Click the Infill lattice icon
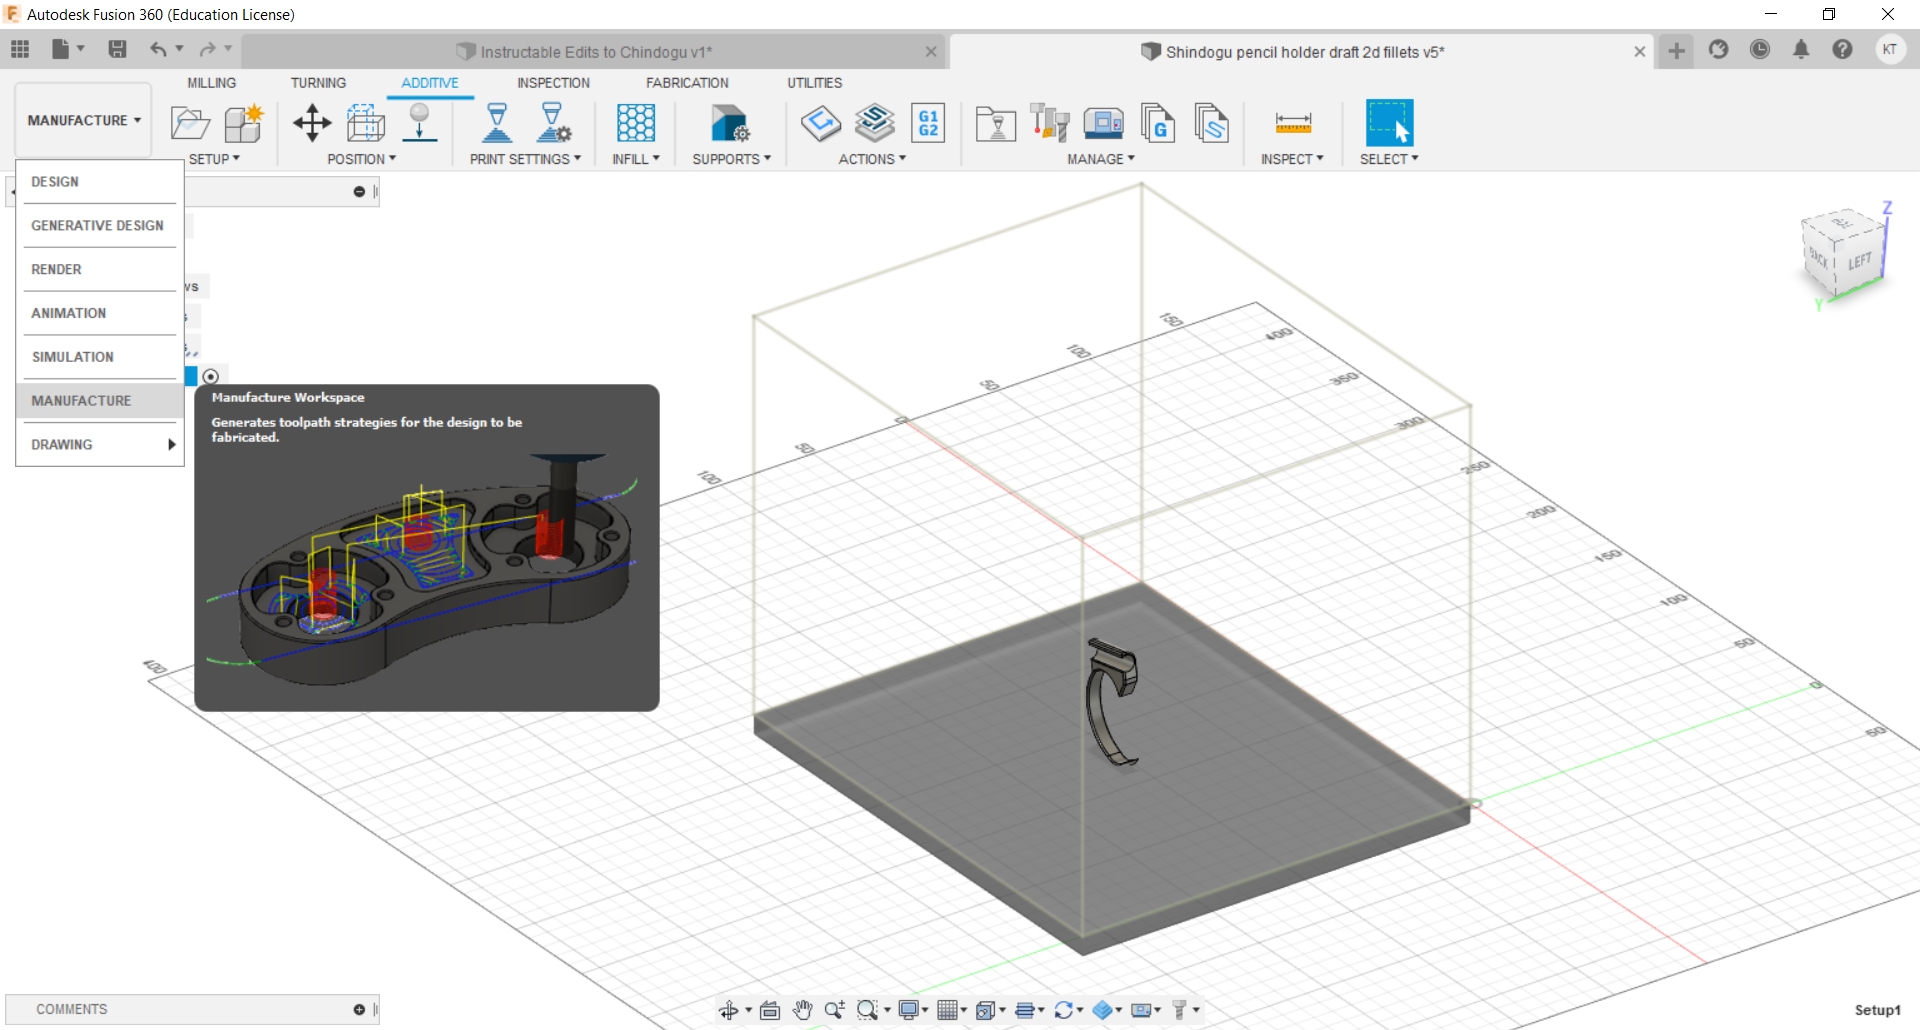The width and height of the screenshot is (1920, 1030). [636, 124]
